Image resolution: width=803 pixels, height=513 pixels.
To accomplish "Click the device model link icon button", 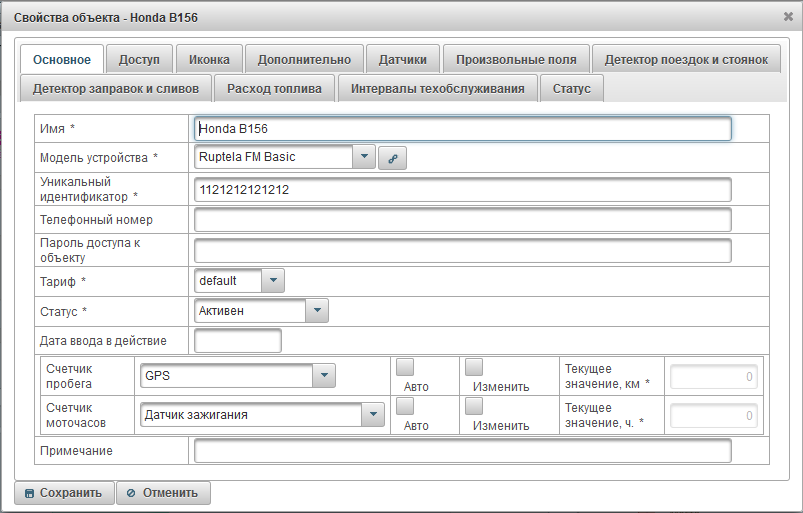I will pos(392,158).
